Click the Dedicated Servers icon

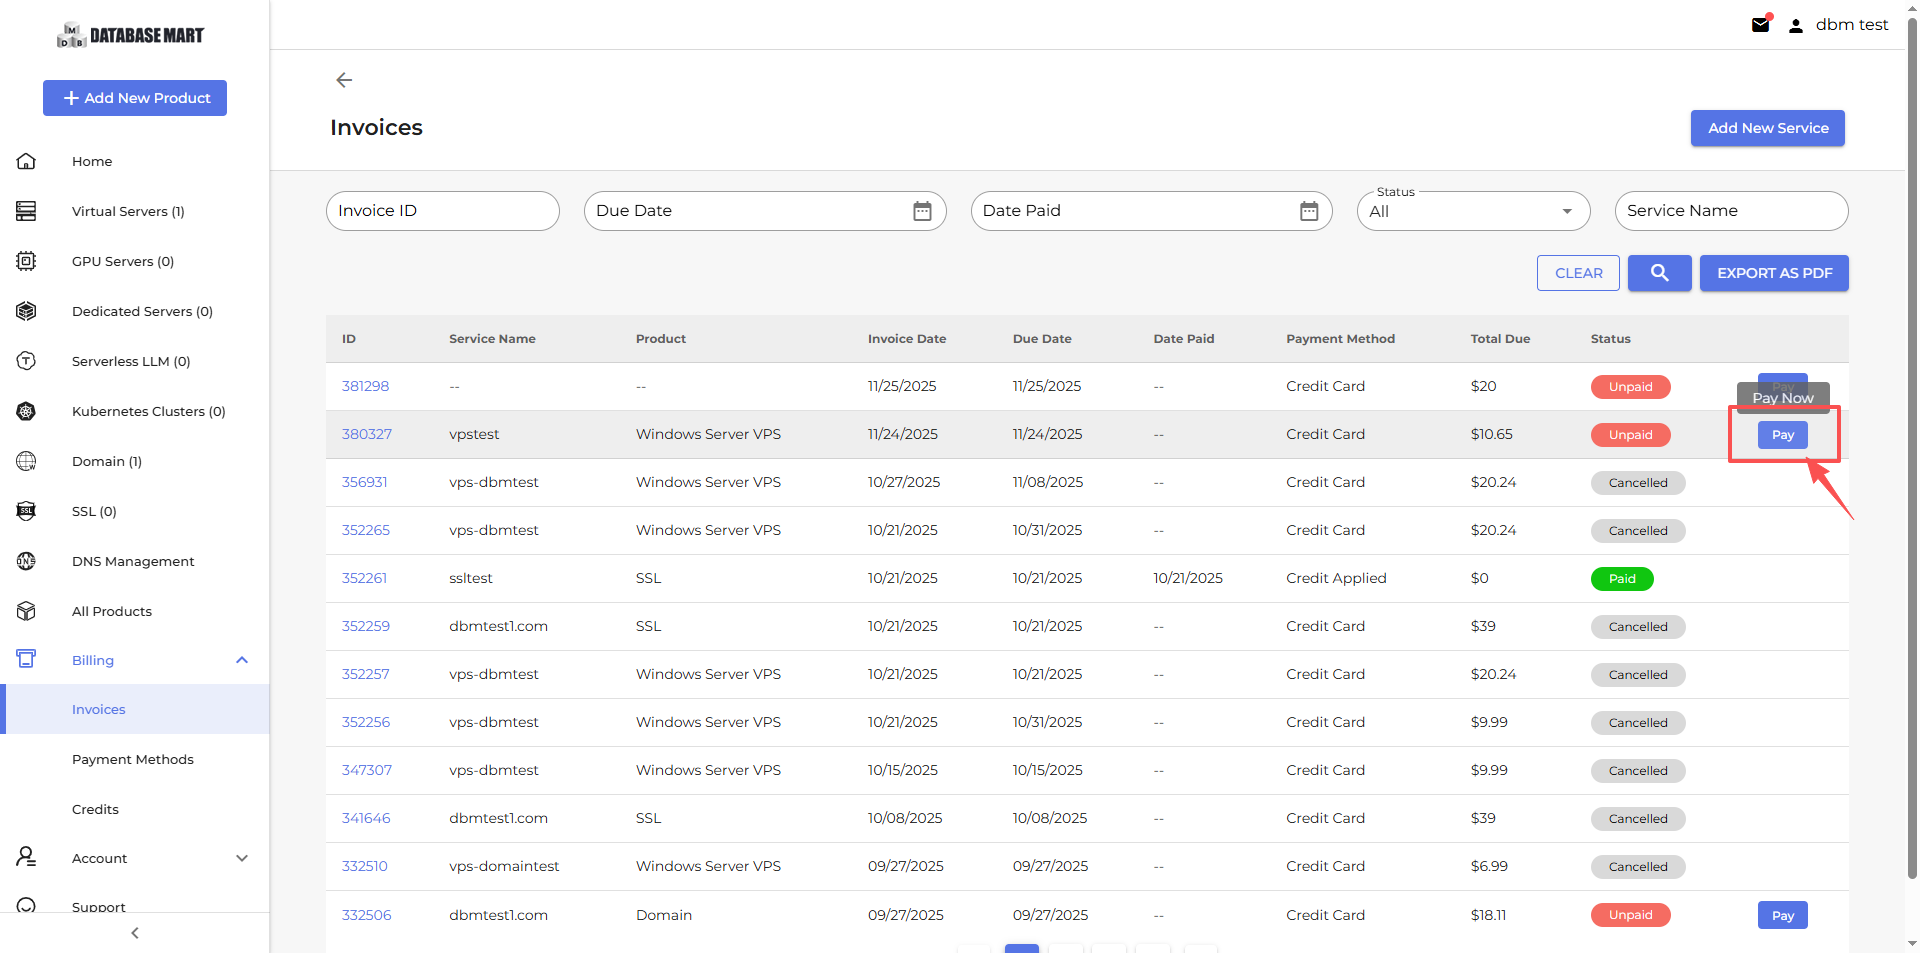point(27,311)
